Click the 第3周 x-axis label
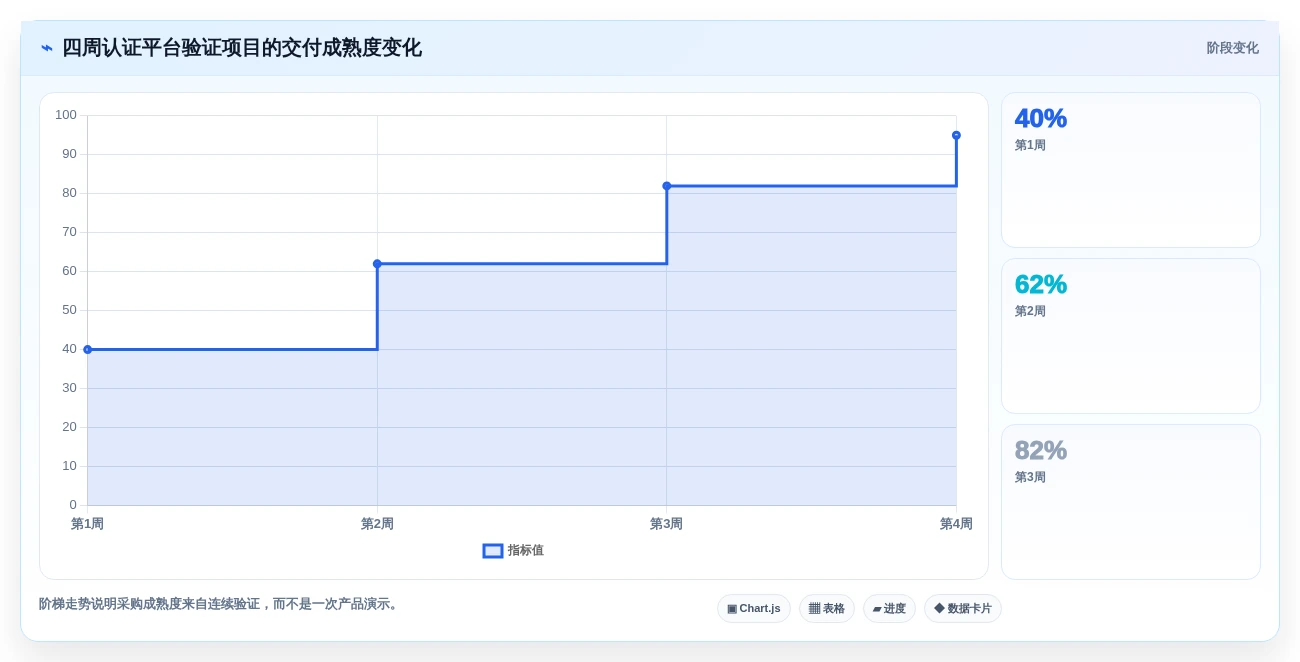This screenshot has width=1300, height=662. coord(667,524)
